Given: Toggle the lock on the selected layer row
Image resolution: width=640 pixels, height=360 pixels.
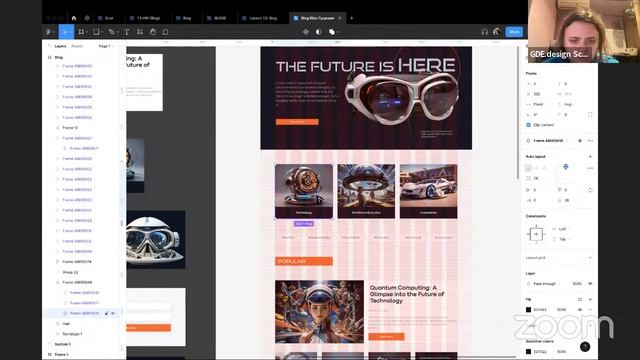Looking at the screenshot, I should click(107, 313).
